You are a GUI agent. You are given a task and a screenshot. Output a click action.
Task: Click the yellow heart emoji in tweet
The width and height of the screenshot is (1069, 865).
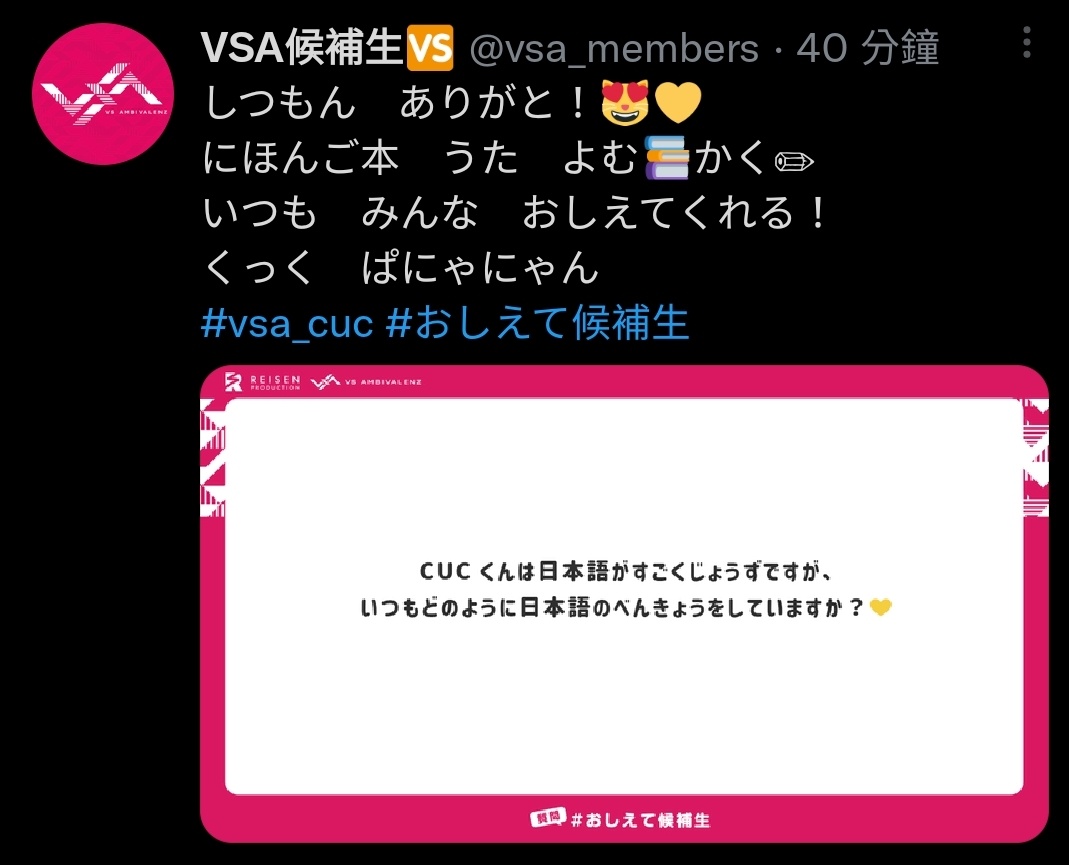pyautogui.click(x=678, y=103)
